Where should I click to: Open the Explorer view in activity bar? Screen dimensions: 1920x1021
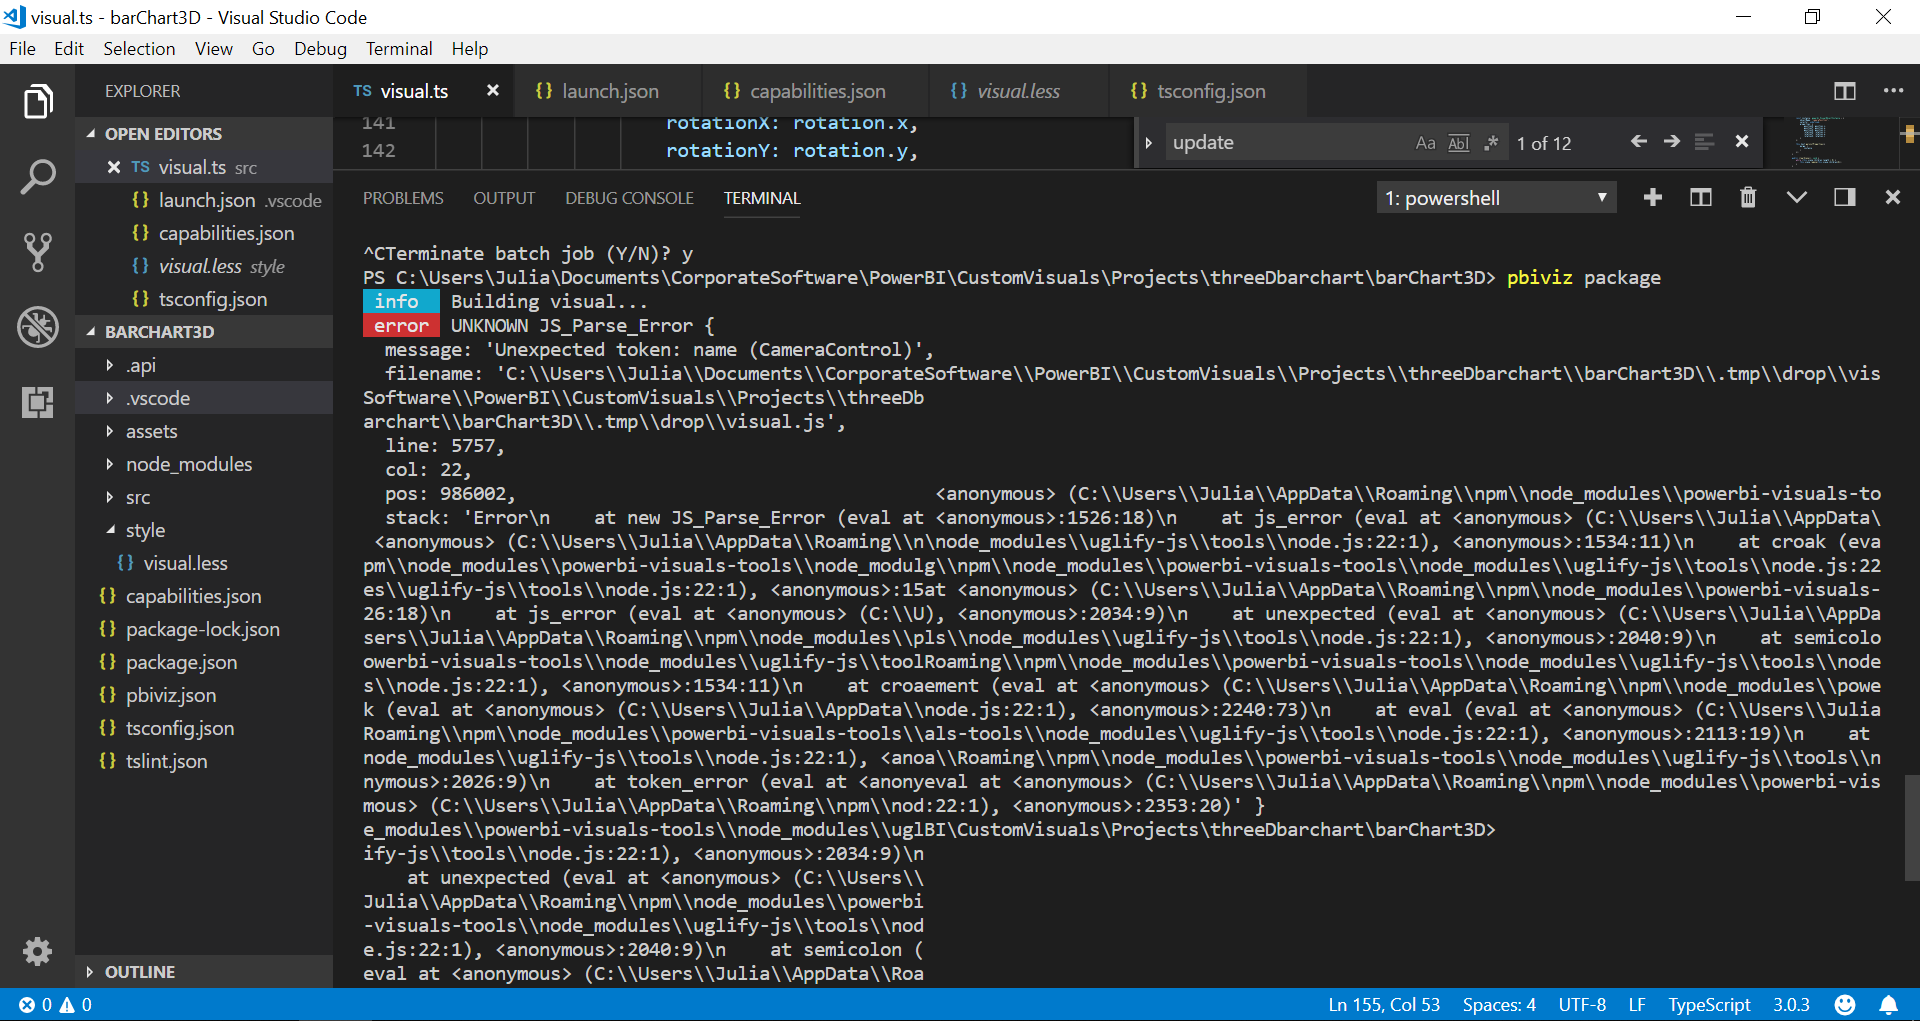click(x=37, y=101)
